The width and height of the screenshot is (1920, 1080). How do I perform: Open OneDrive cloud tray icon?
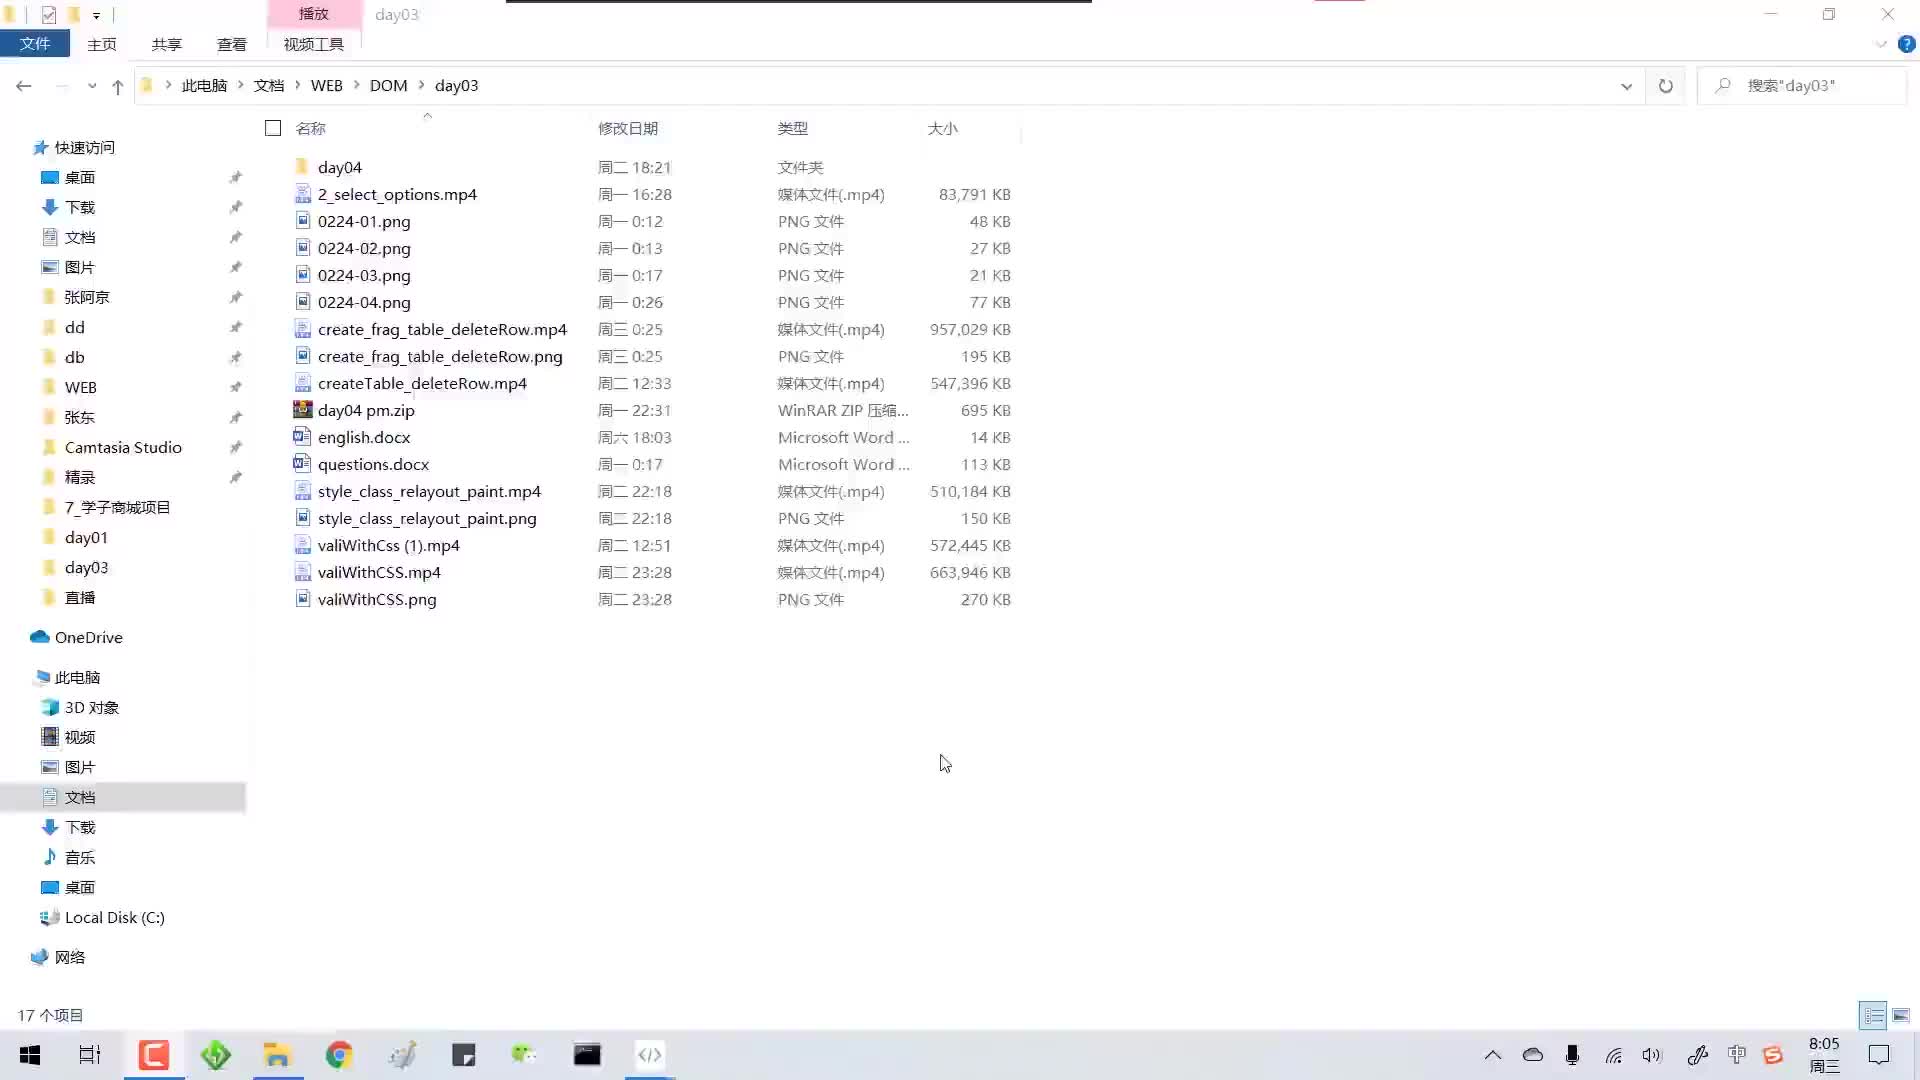tap(1533, 1055)
